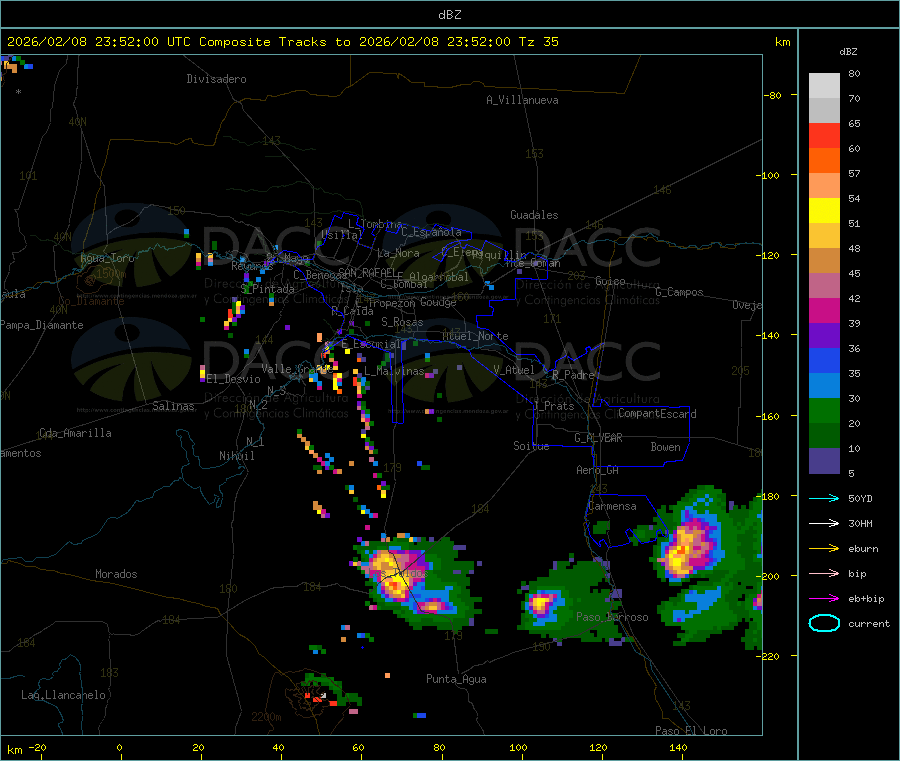This screenshot has width=900, height=761.
Task: Click the white 30HM arrow icon
Action: pyautogui.click(x=824, y=523)
